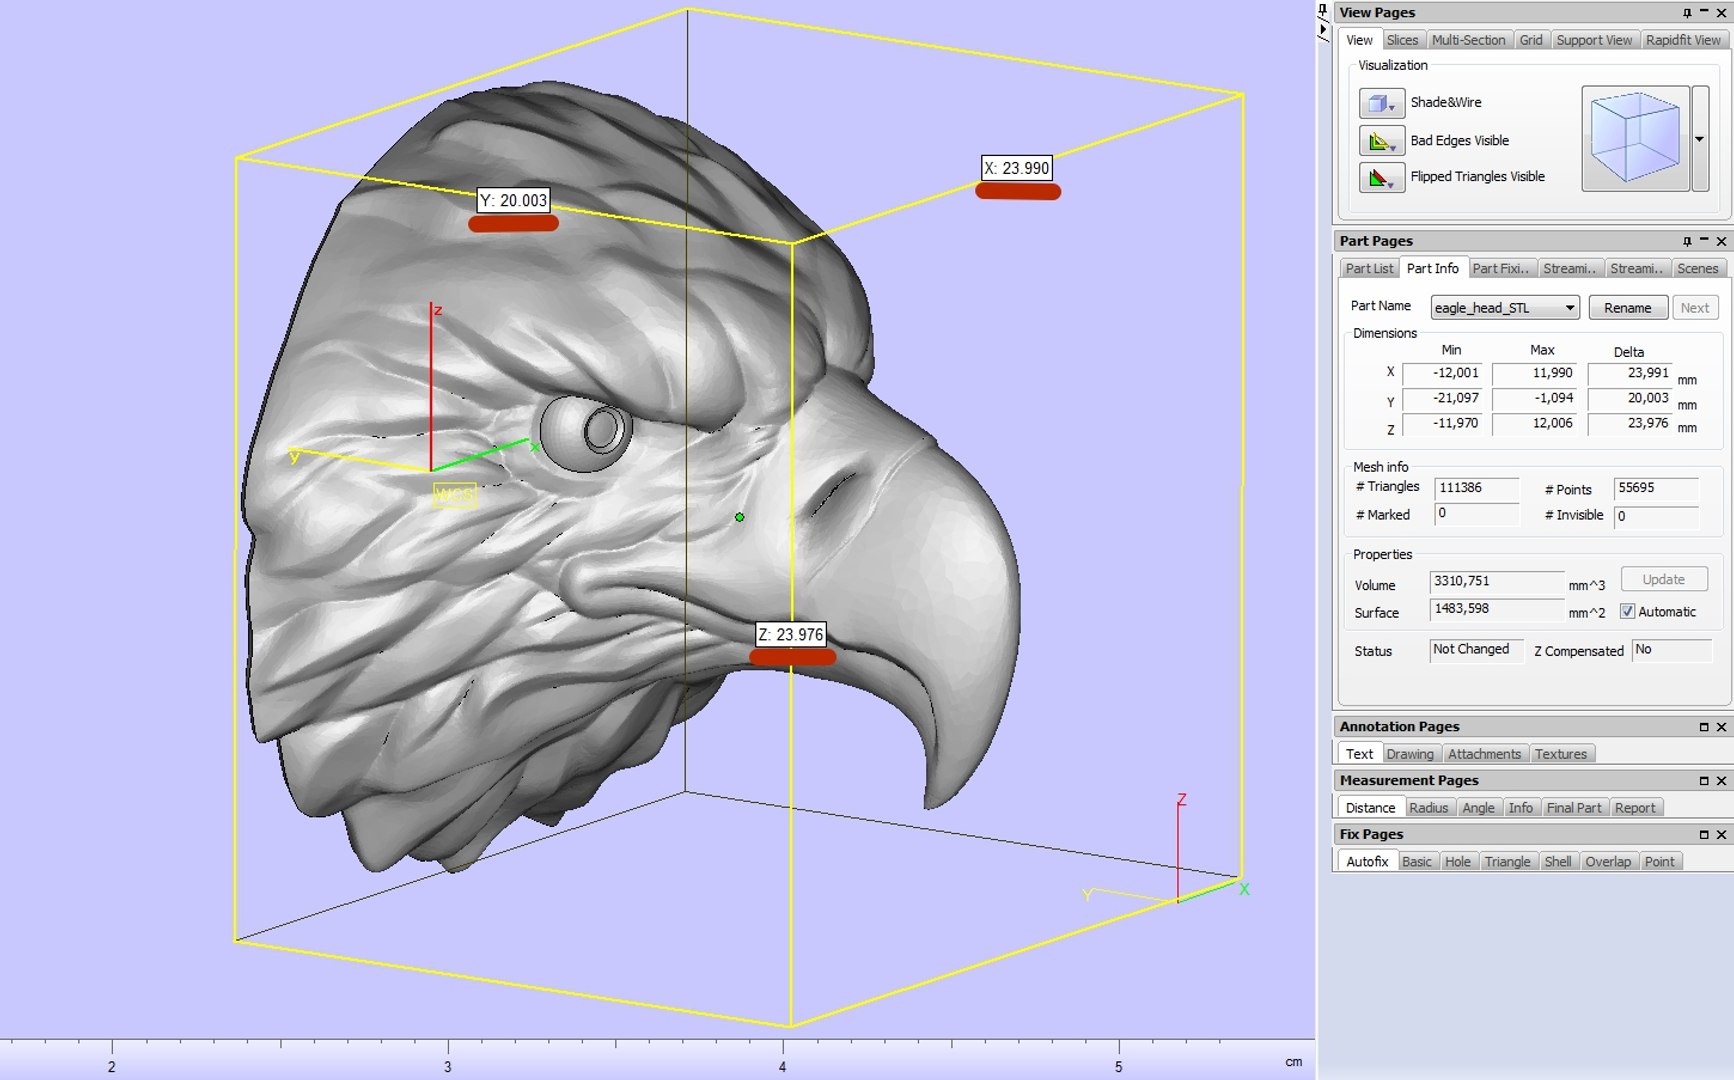Open the Shell fix tab
This screenshot has height=1080, width=1734.
1557,863
